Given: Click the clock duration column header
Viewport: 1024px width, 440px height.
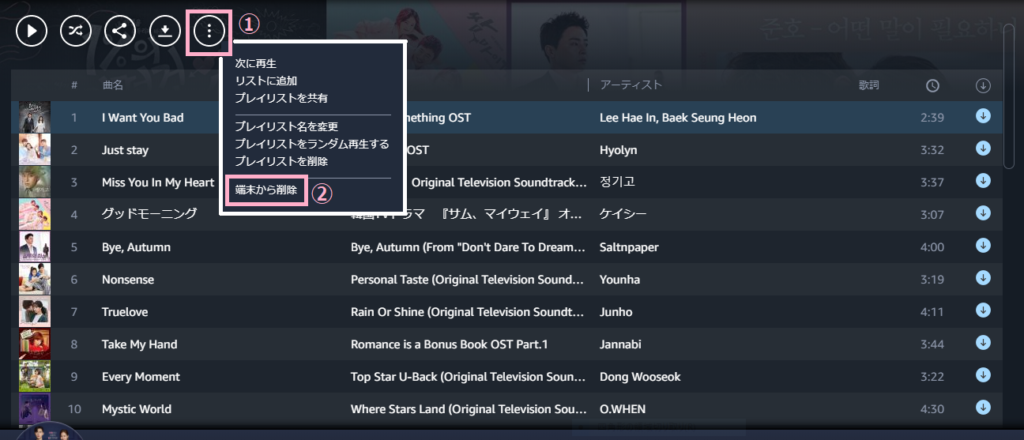Looking at the screenshot, I should 933,86.
